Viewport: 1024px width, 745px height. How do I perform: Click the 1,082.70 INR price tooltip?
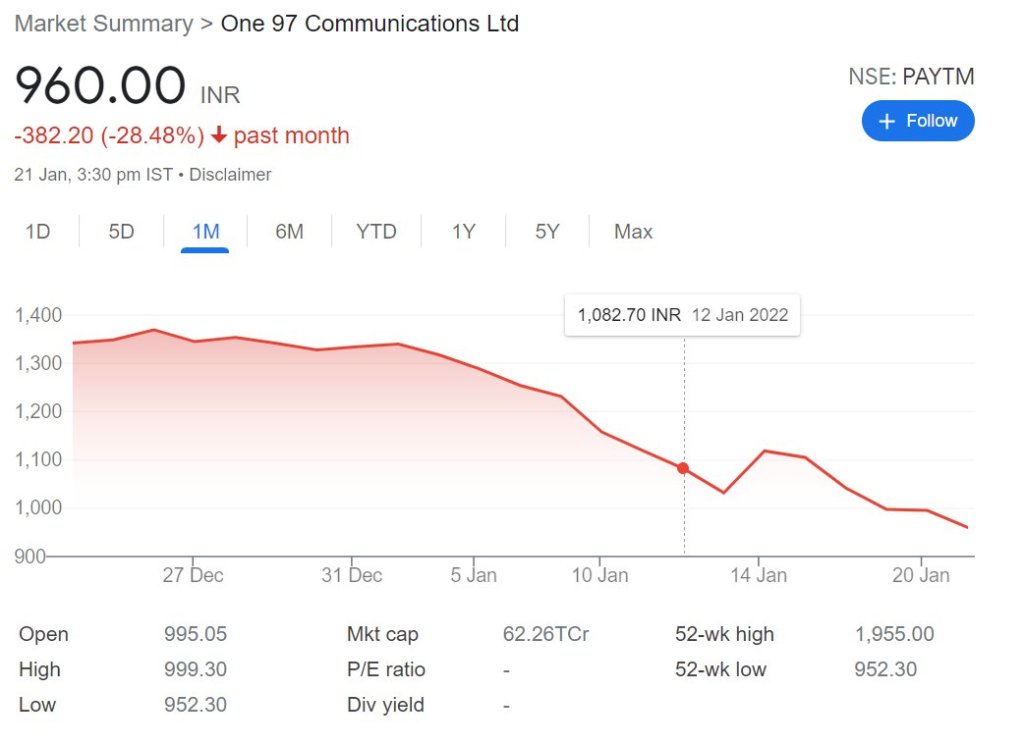tap(682, 315)
